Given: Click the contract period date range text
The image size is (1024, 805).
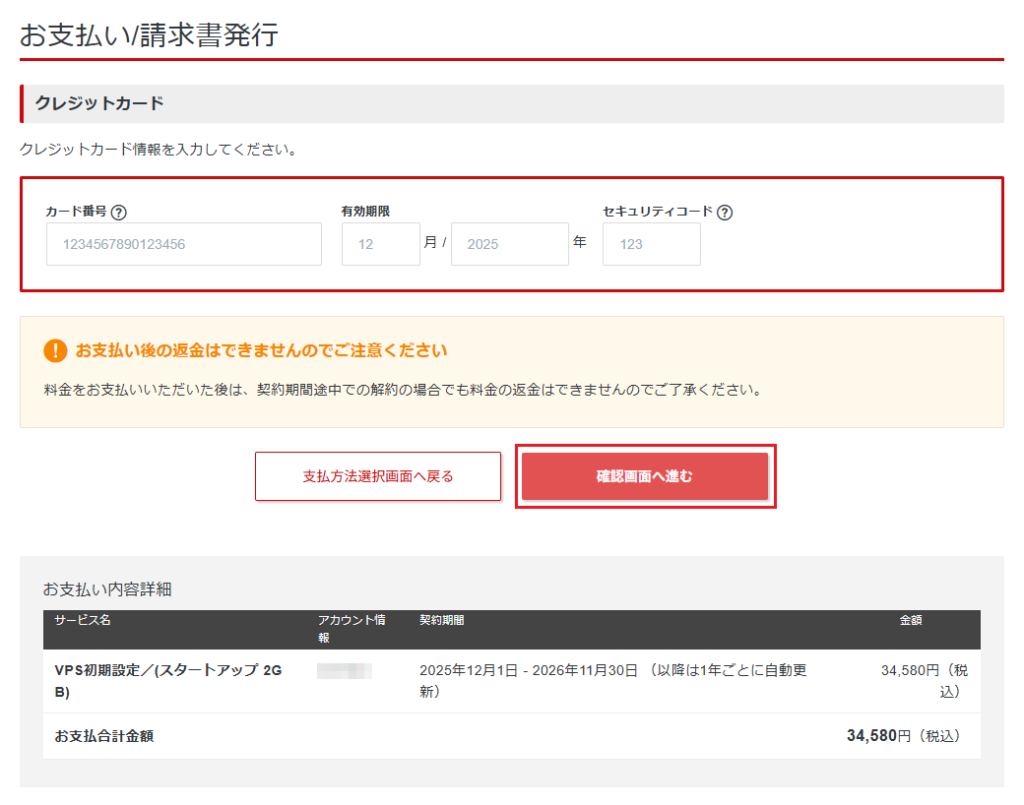Looking at the screenshot, I should coord(528,671).
